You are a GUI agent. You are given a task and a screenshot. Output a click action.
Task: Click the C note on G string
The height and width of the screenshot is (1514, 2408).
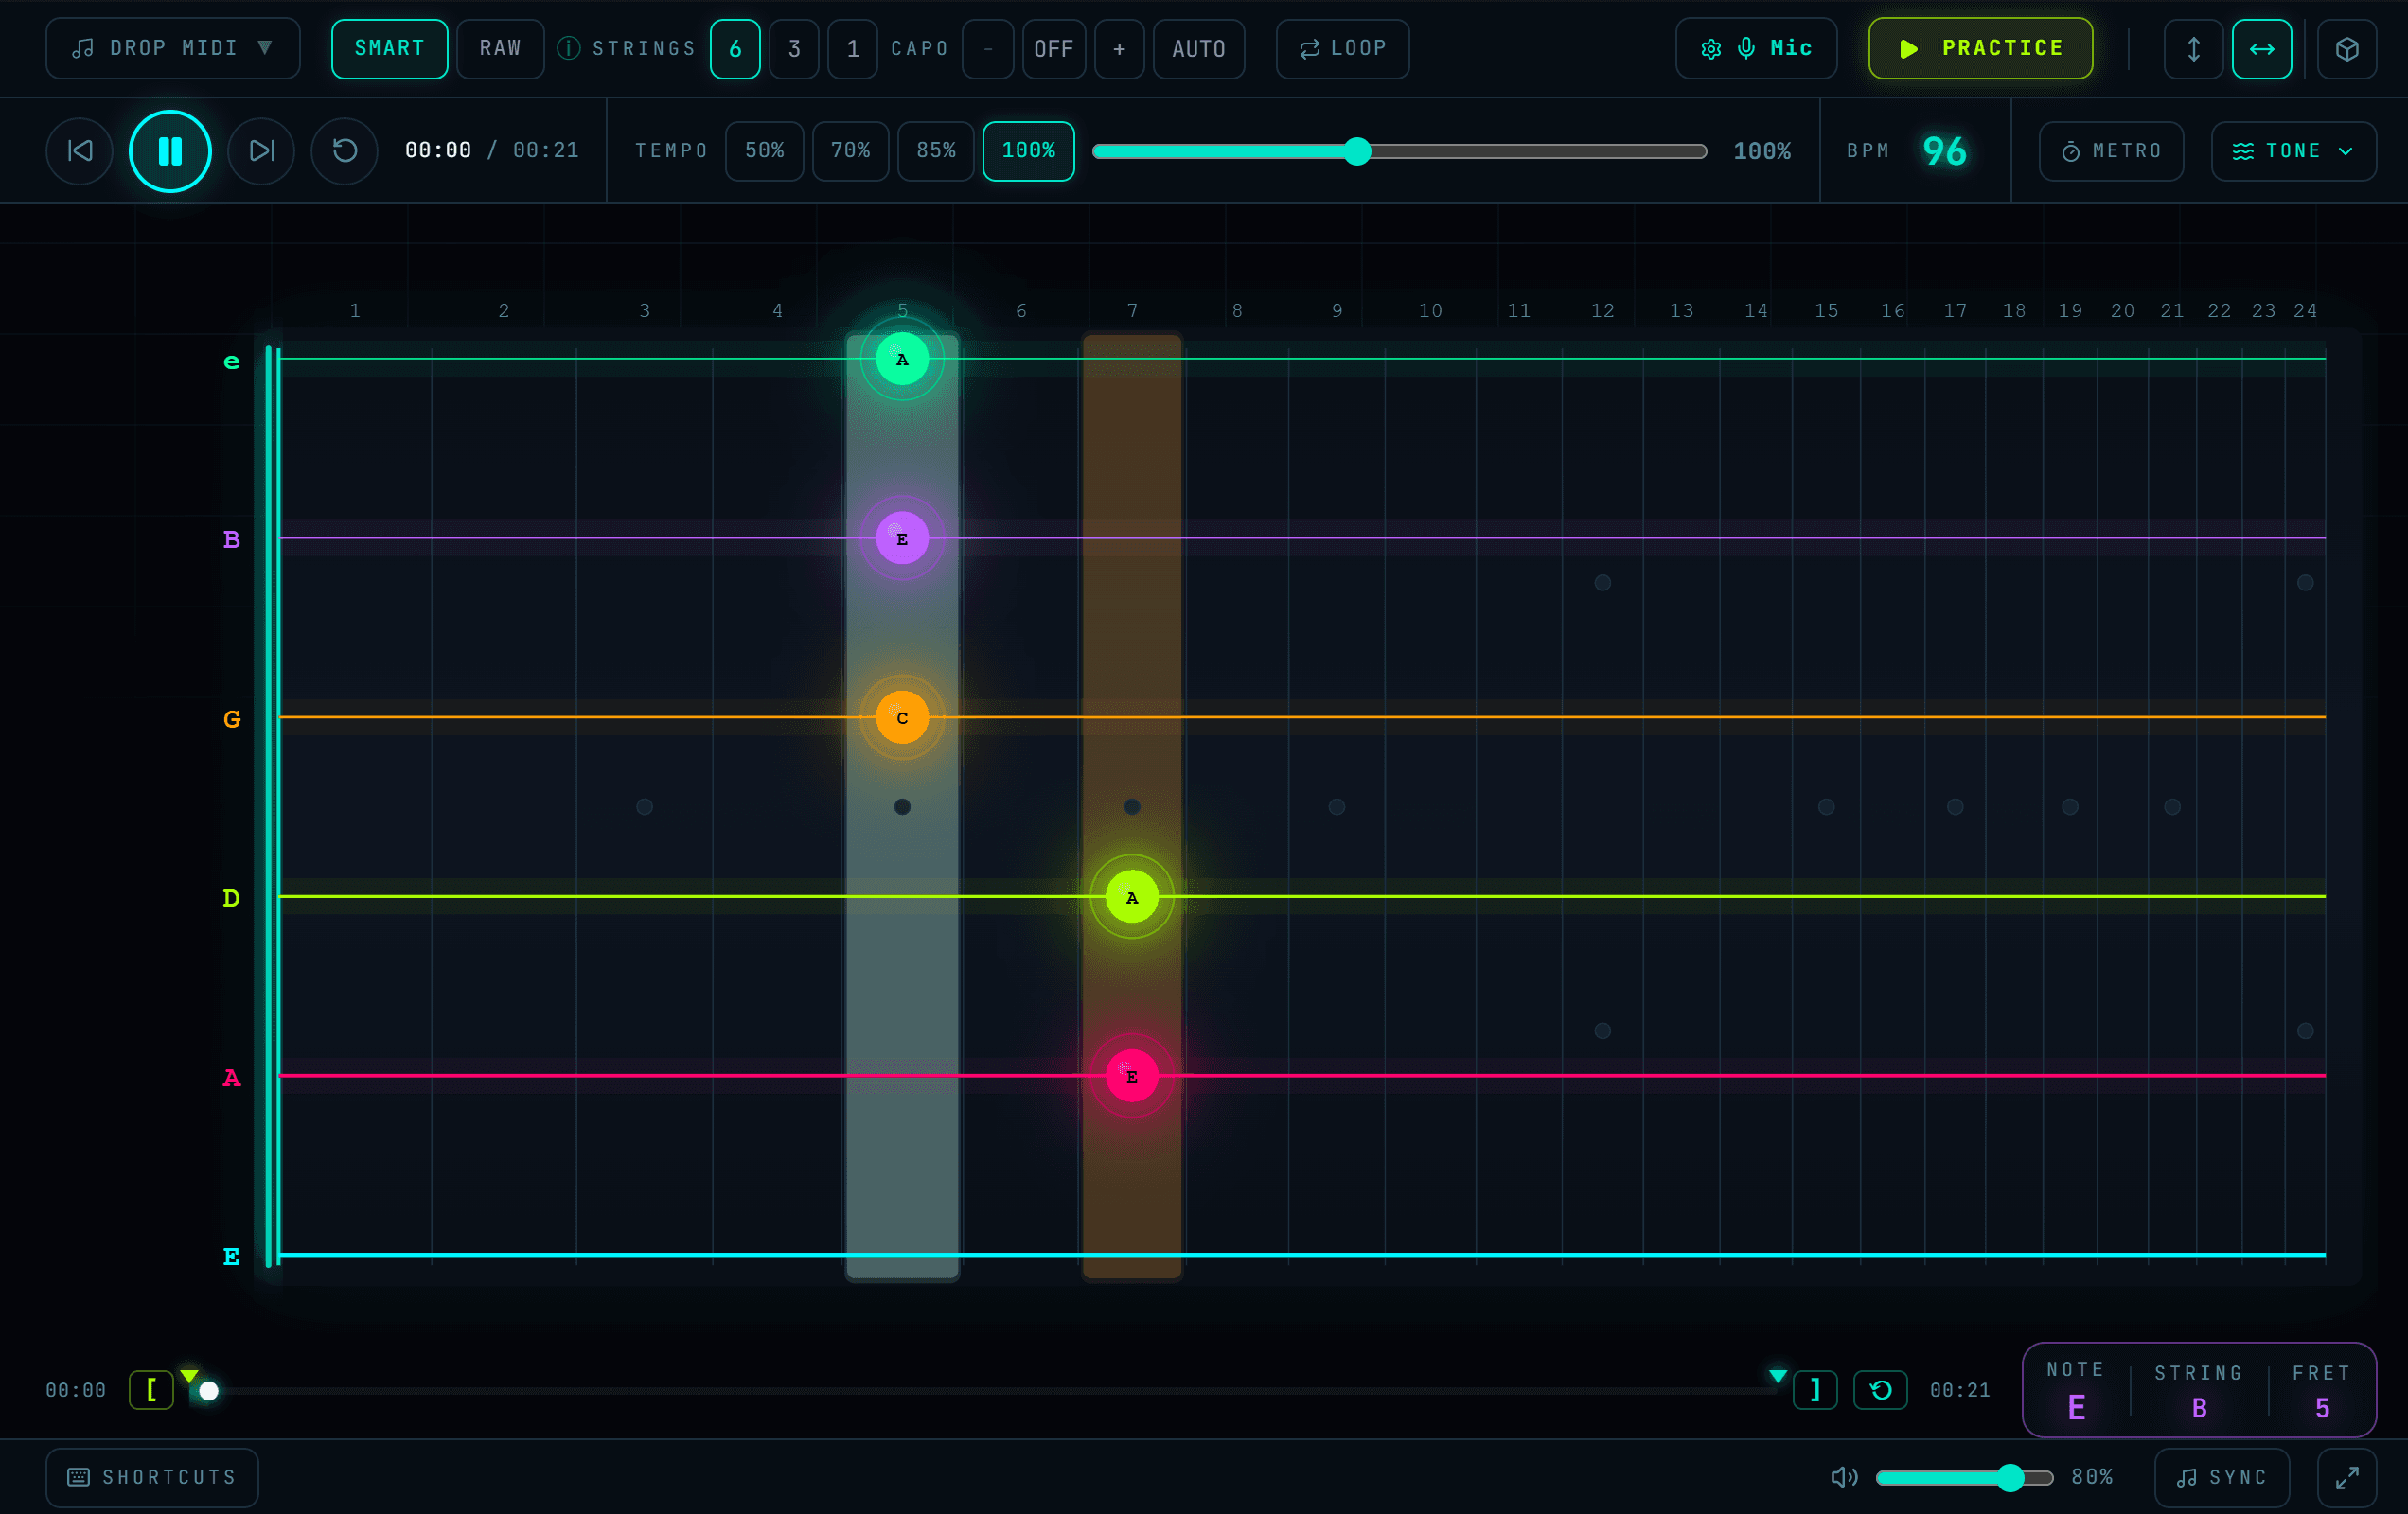coord(902,717)
